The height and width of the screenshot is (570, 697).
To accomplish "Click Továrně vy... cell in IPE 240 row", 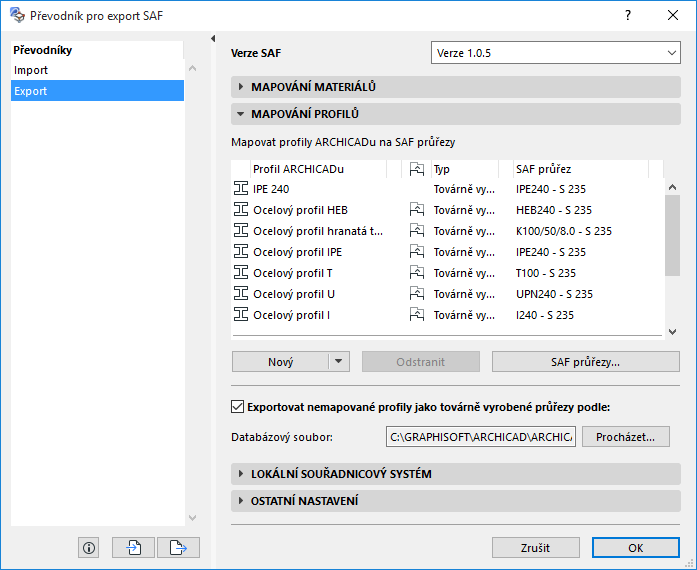I will coord(464,189).
